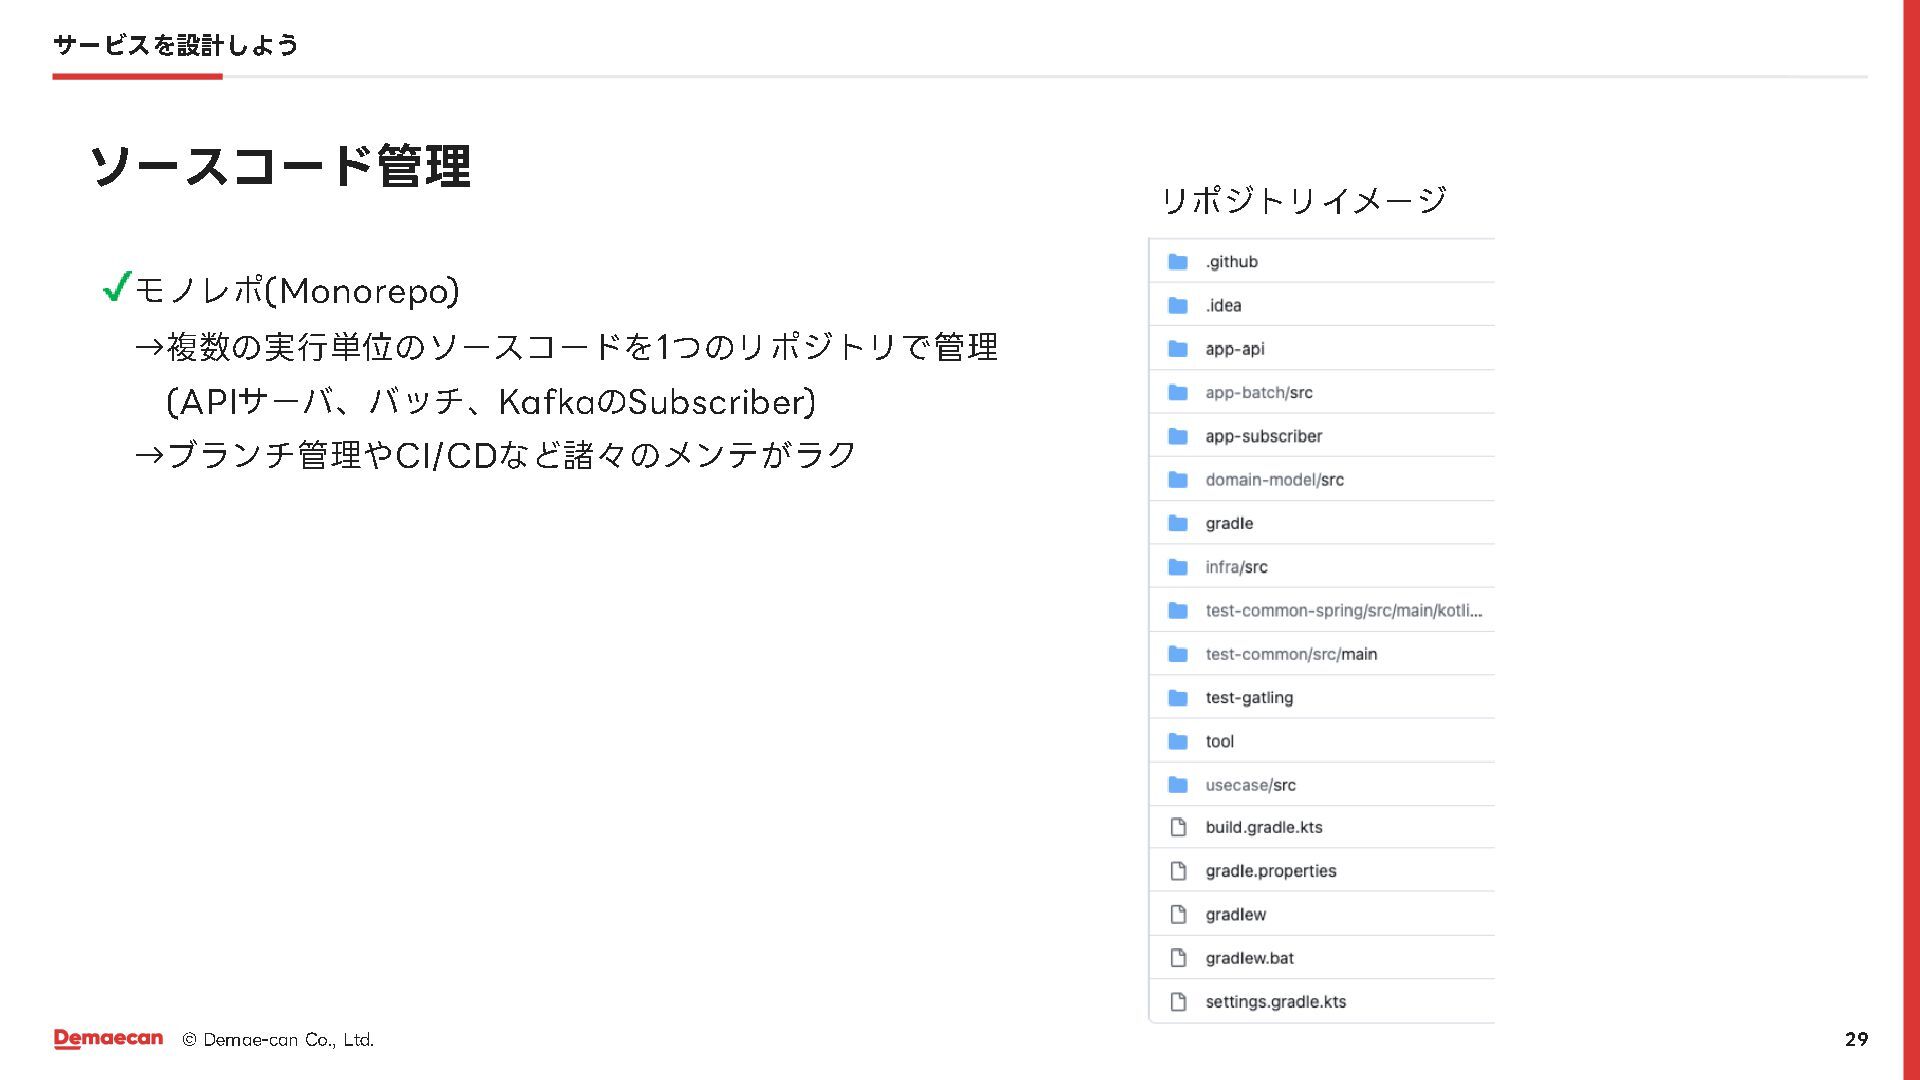Click the app-api folder icon
The image size is (1920, 1080).
[1178, 349]
